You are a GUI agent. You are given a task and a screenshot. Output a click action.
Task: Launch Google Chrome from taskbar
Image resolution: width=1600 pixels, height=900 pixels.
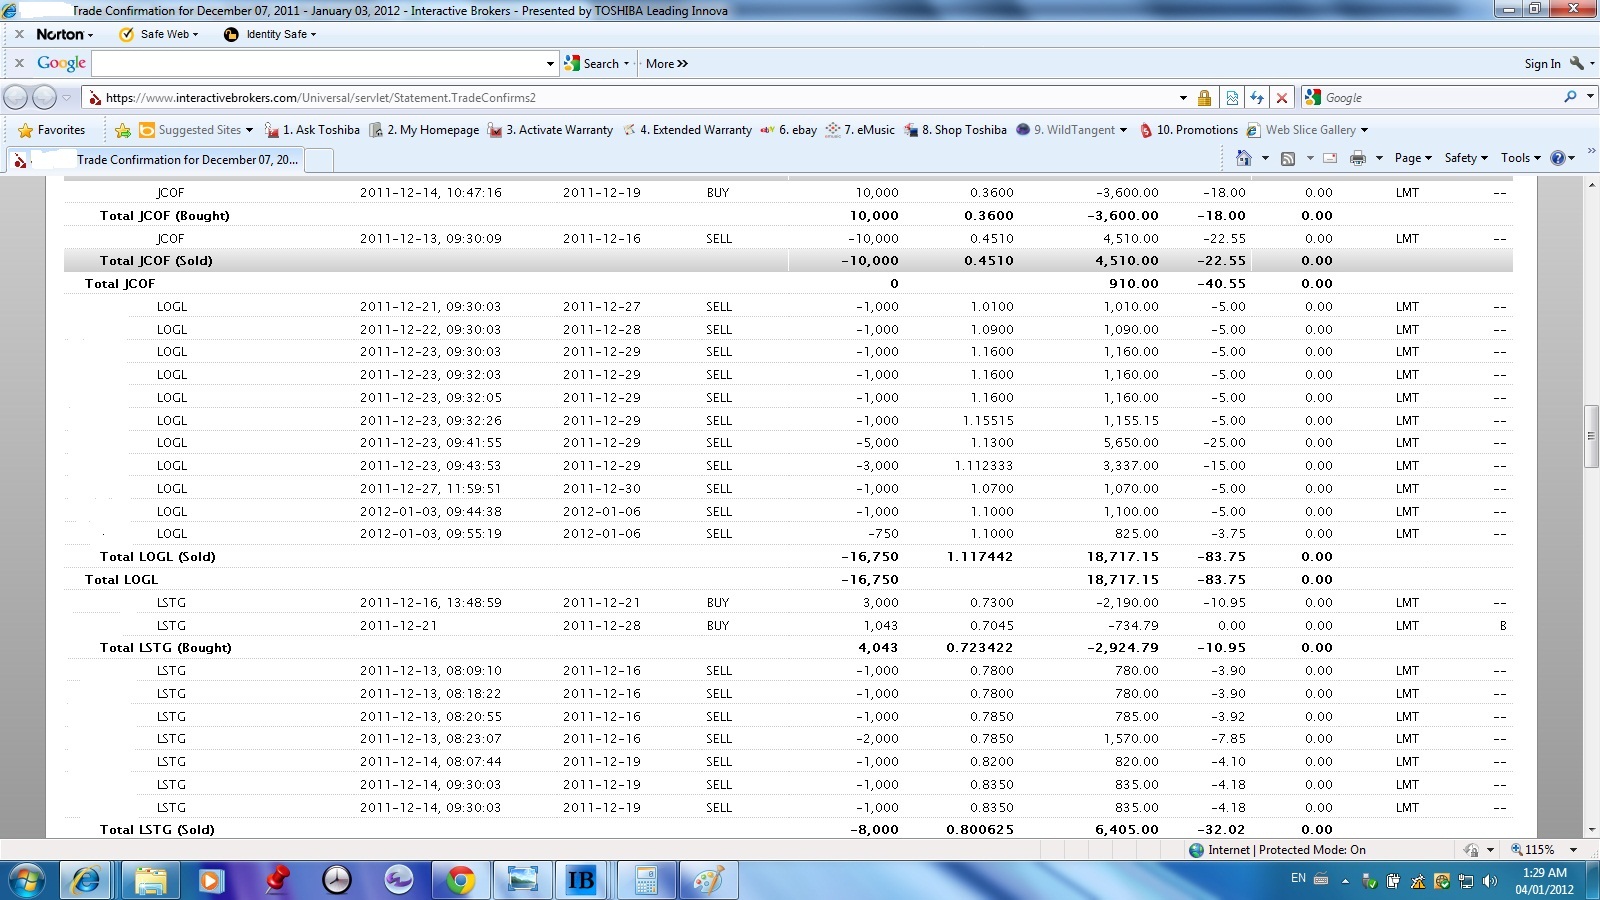pyautogui.click(x=460, y=880)
